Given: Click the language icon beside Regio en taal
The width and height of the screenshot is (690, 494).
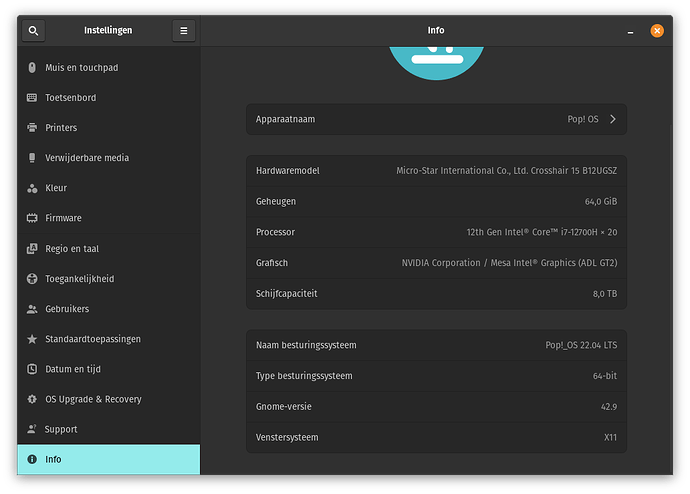Looking at the screenshot, I should coord(32,249).
